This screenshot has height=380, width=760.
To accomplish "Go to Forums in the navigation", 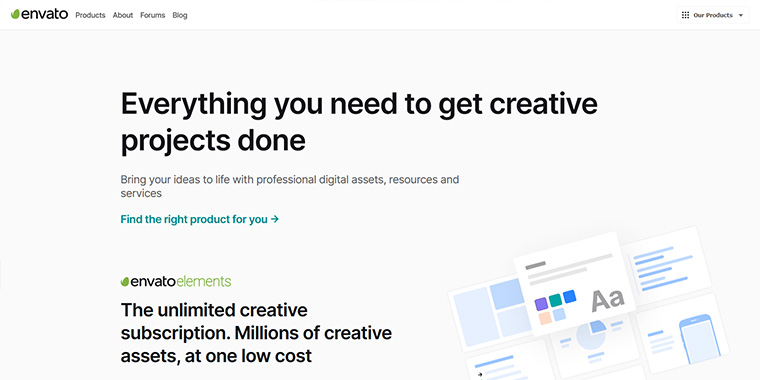I will [153, 15].
